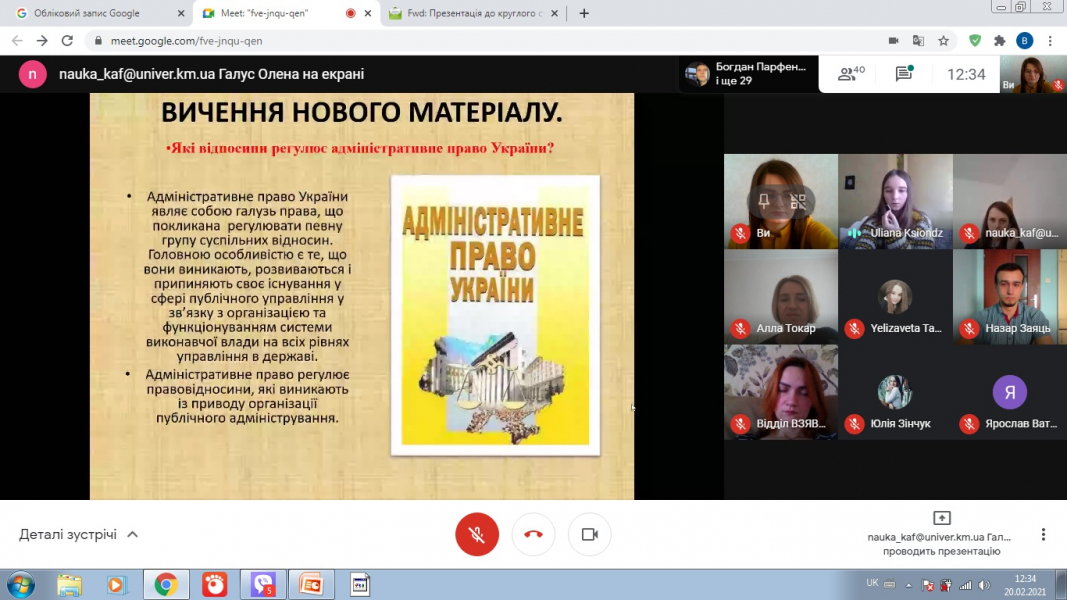The width and height of the screenshot is (1067, 600).
Task: Switch to the Обліковий запис Google tab
Action: click(x=95, y=13)
